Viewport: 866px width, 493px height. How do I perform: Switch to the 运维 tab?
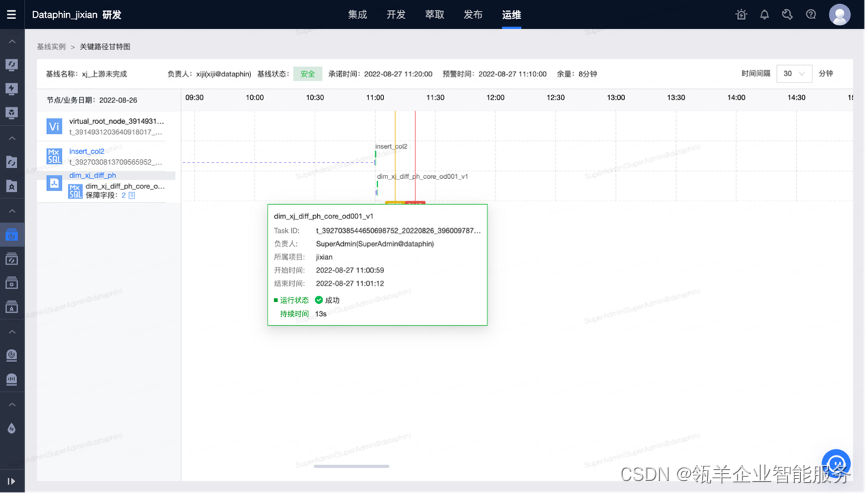pyautogui.click(x=511, y=15)
